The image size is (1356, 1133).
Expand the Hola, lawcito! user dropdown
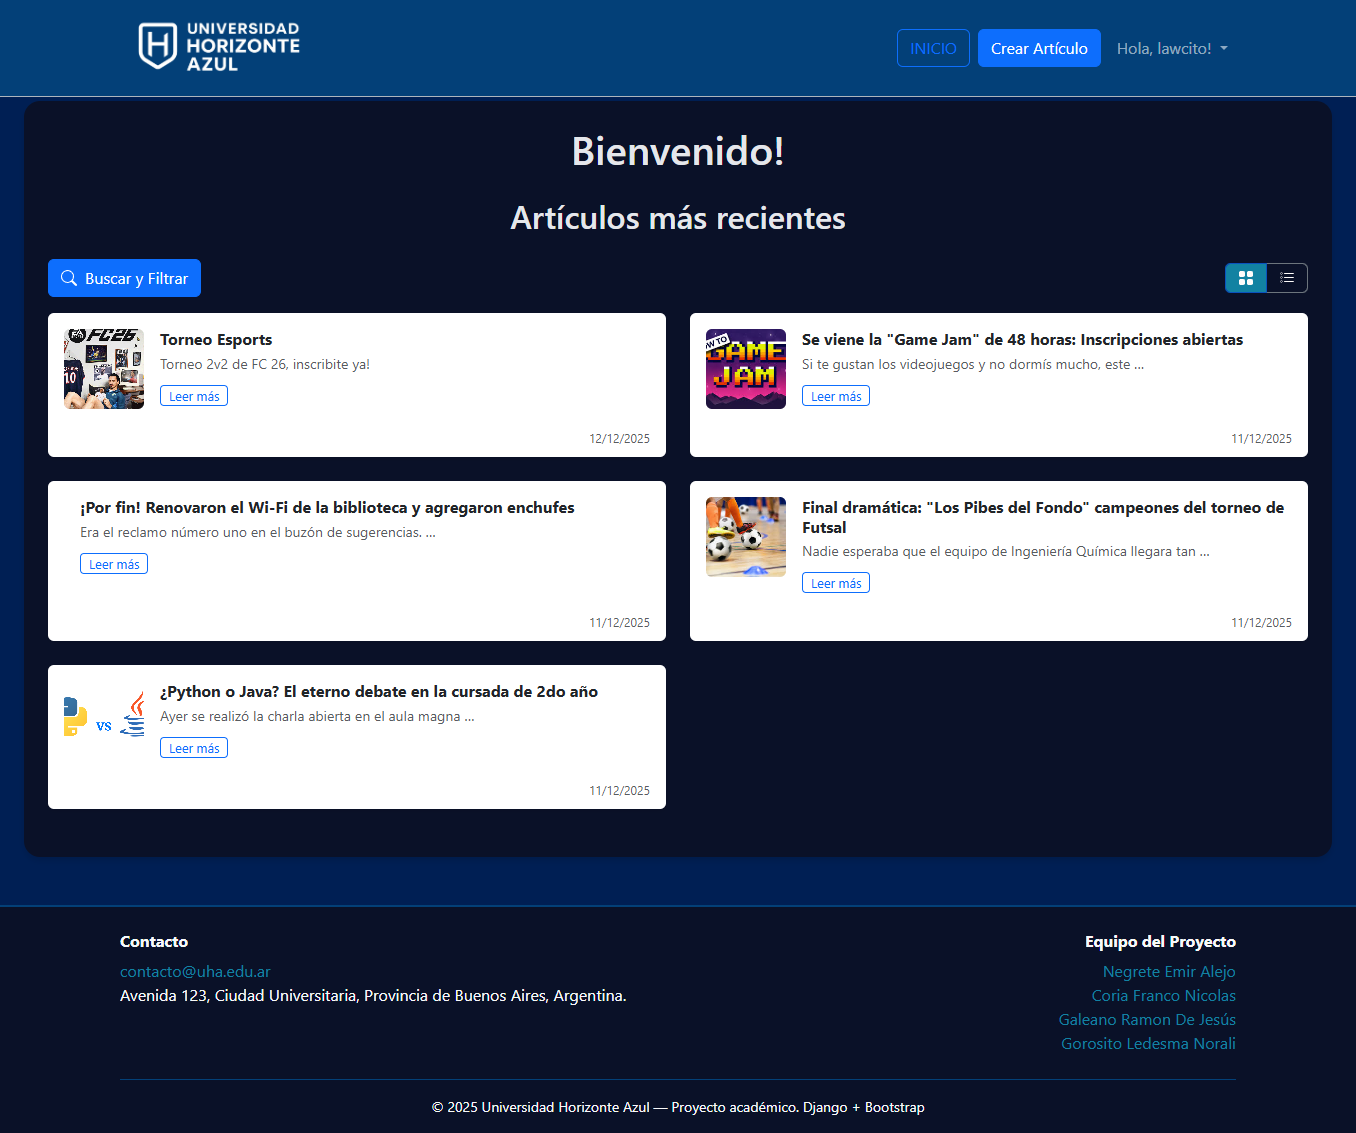1172,48
